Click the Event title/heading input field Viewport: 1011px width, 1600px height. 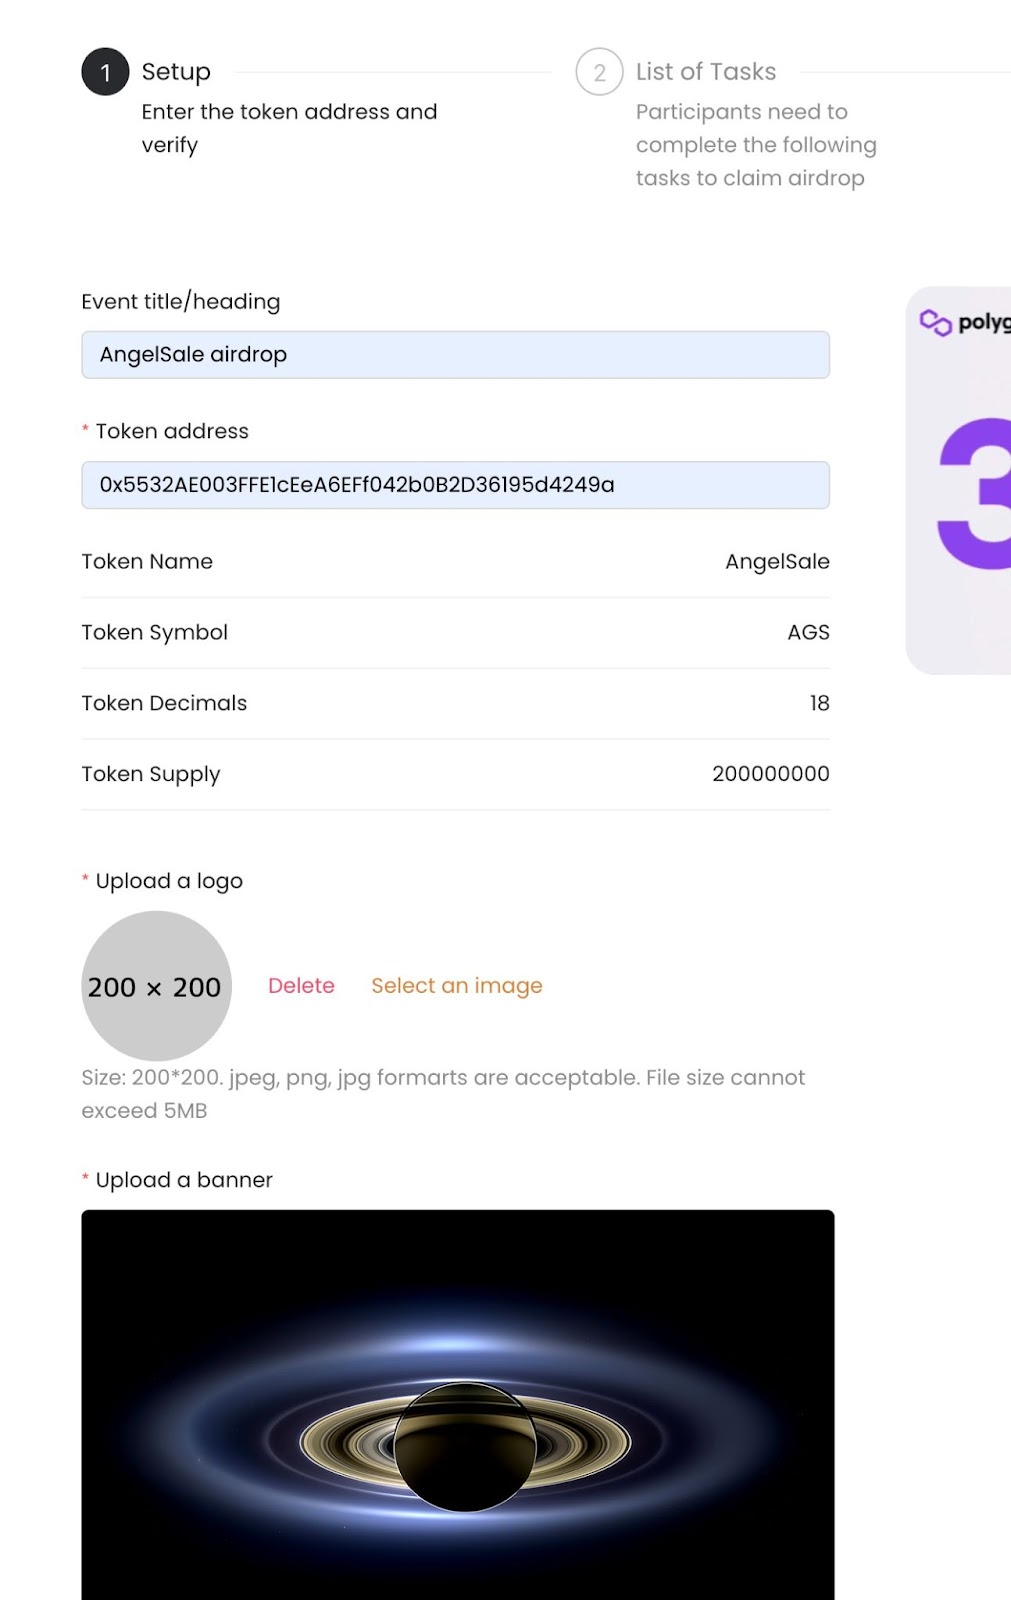455,355
